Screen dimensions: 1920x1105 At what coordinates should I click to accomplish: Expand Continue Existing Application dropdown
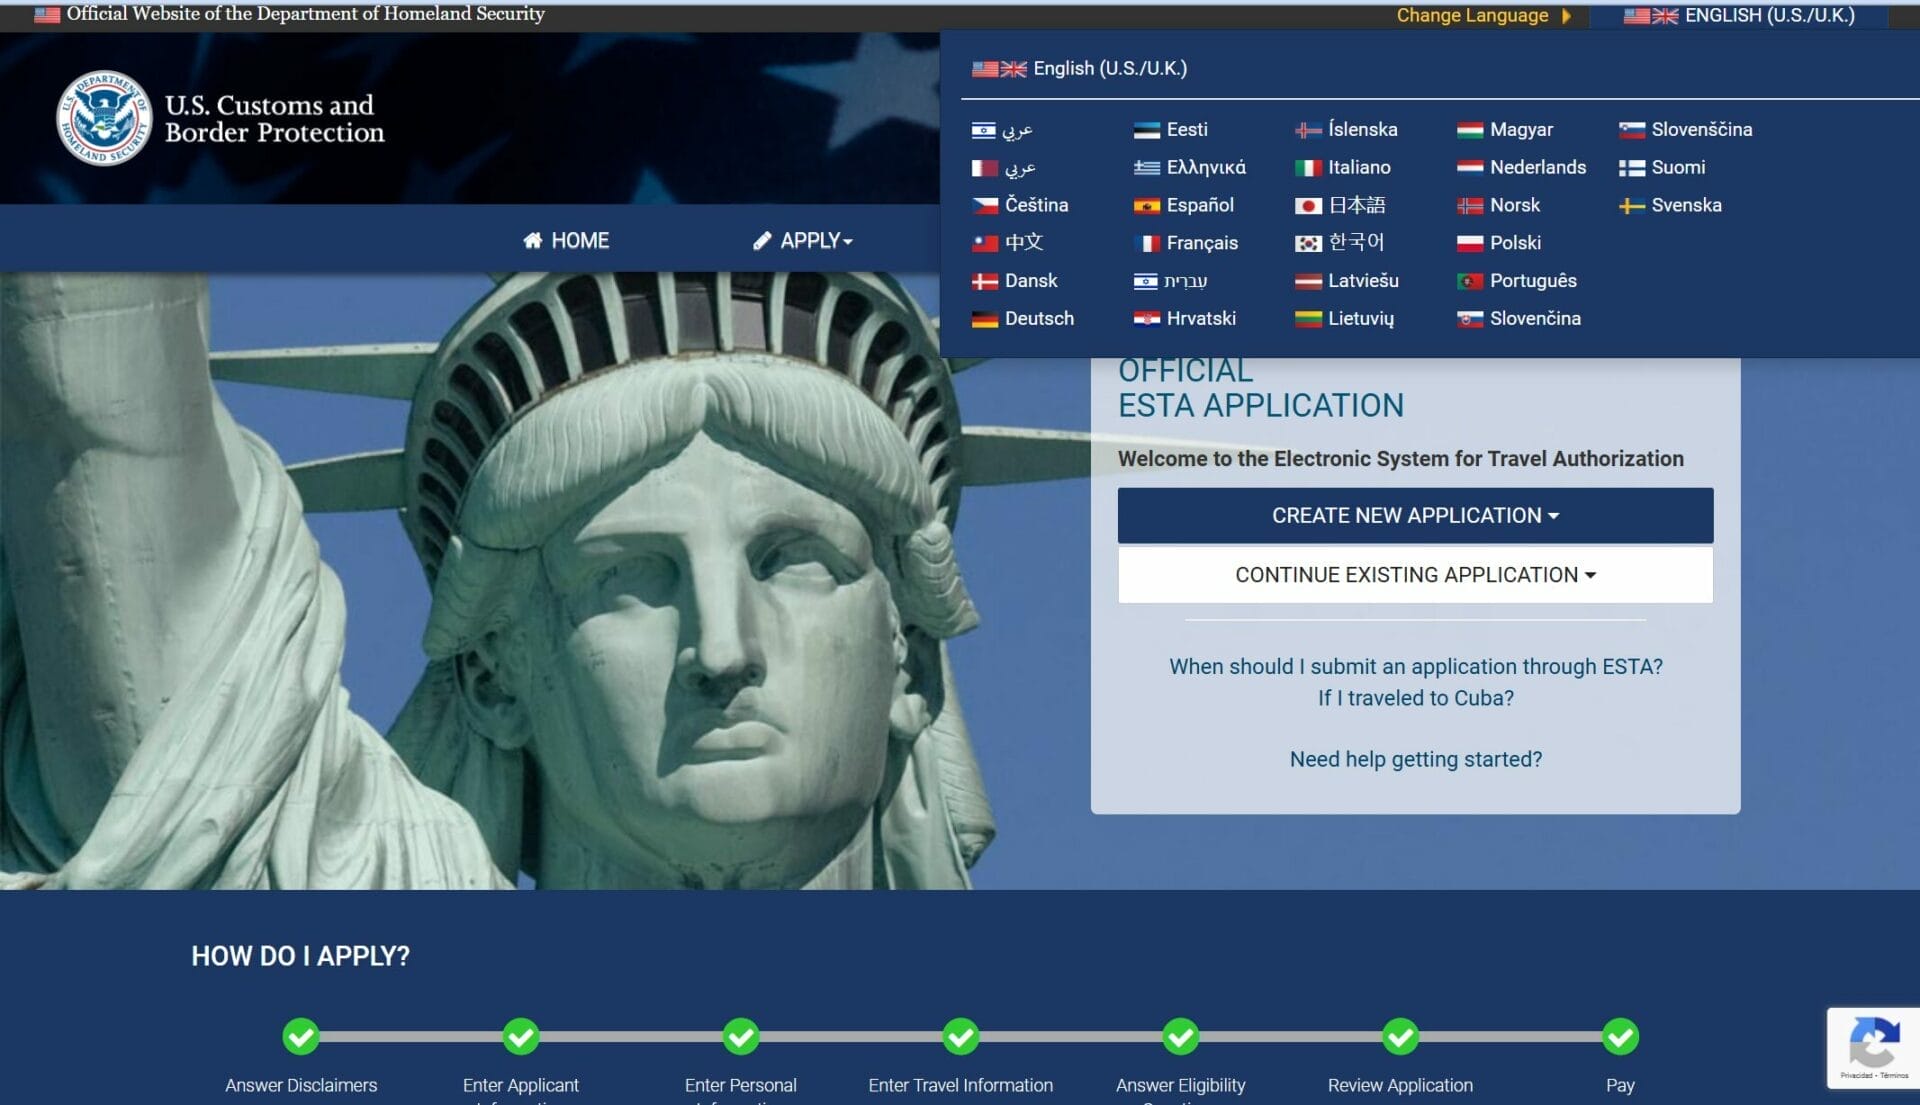(x=1415, y=575)
